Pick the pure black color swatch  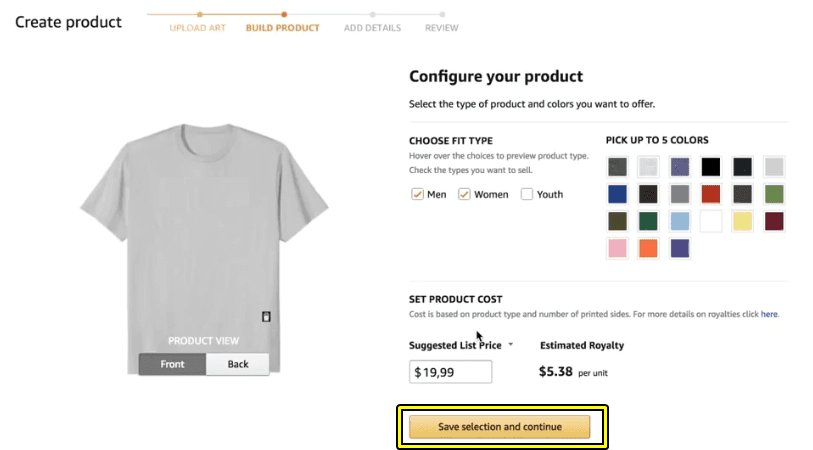point(711,167)
